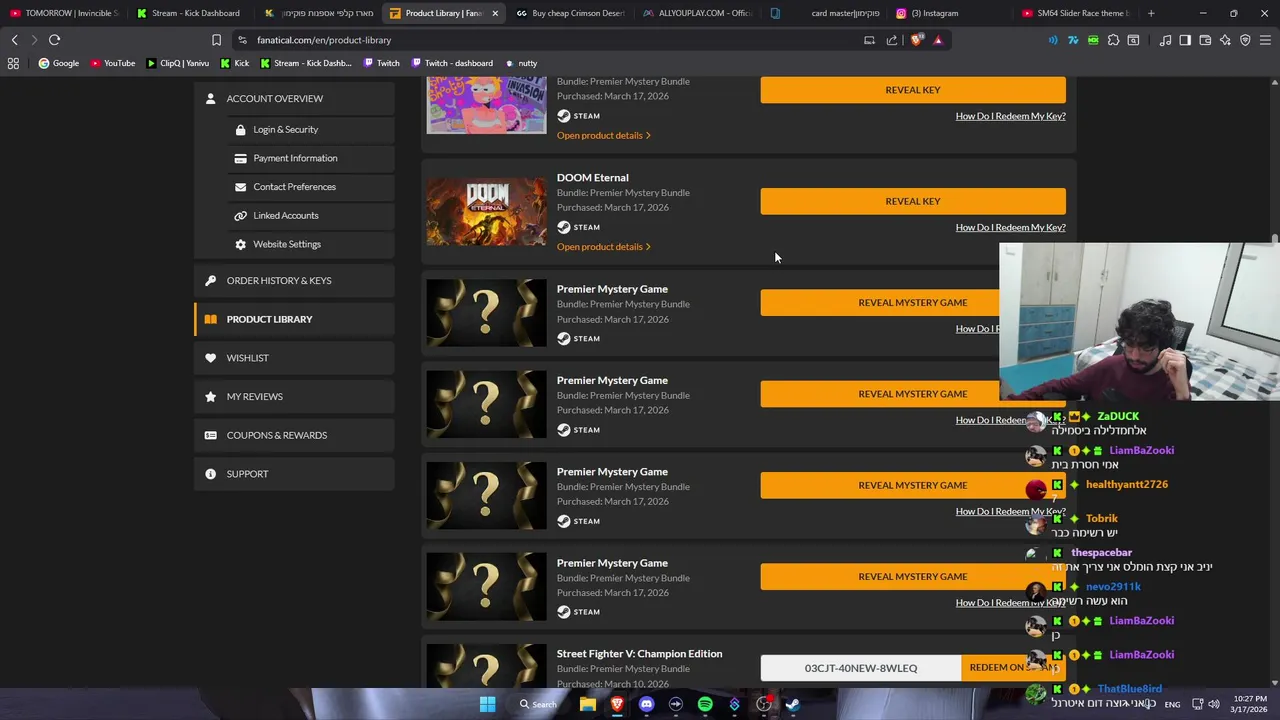
Task: Open File Explorer from taskbar
Action: 588,704
